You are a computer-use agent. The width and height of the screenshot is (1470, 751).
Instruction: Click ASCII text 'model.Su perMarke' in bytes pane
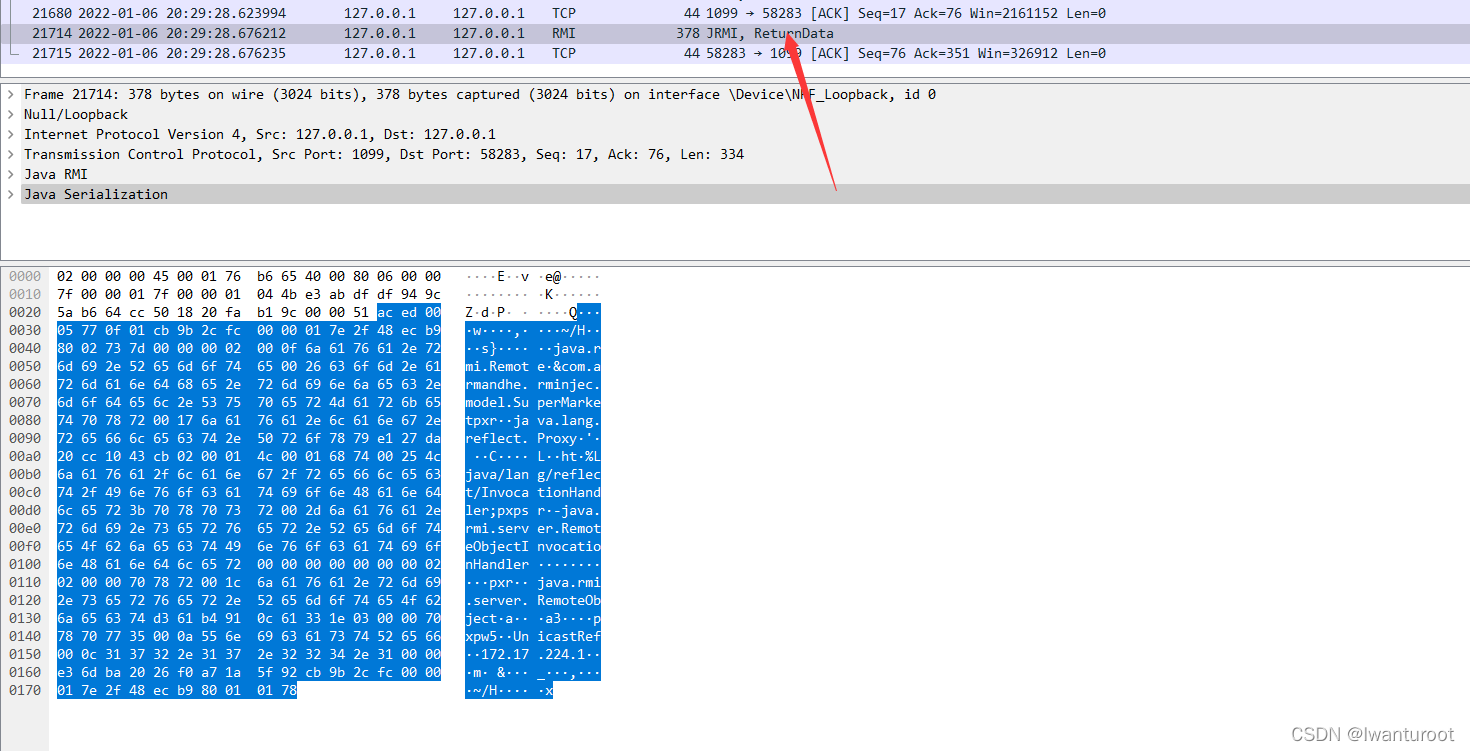(x=533, y=402)
